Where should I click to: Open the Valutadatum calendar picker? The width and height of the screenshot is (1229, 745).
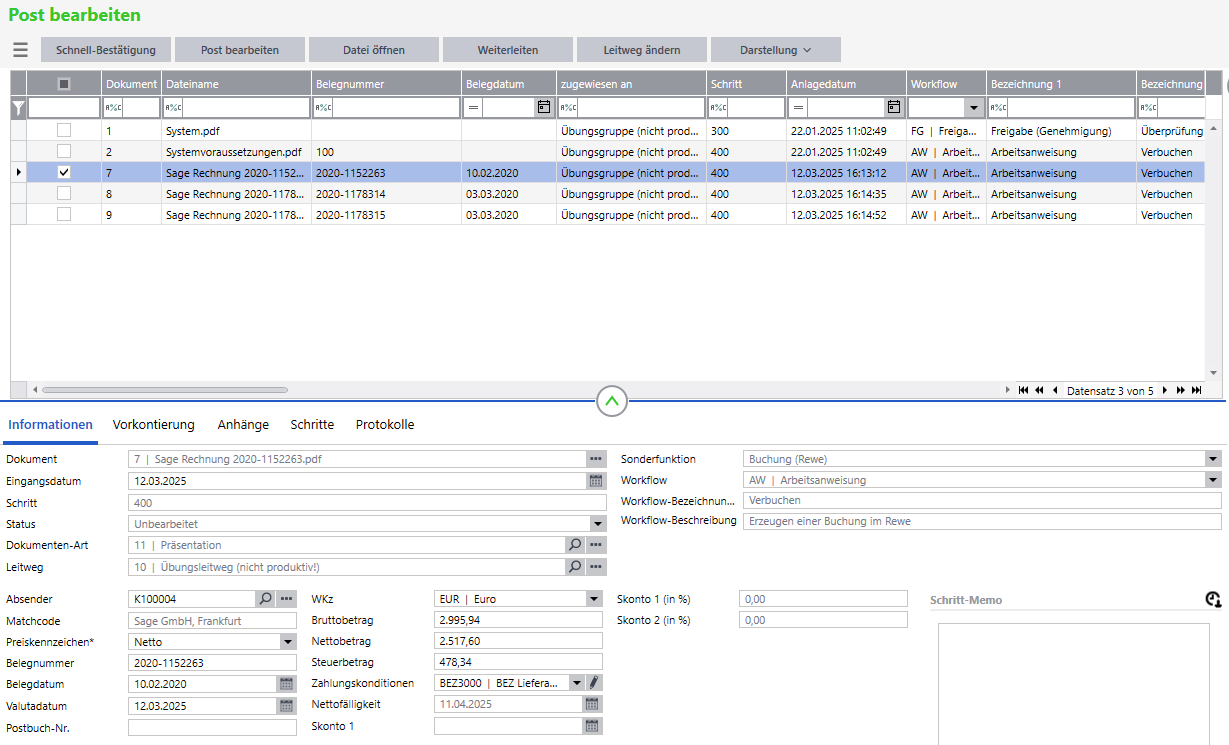[x=287, y=706]
